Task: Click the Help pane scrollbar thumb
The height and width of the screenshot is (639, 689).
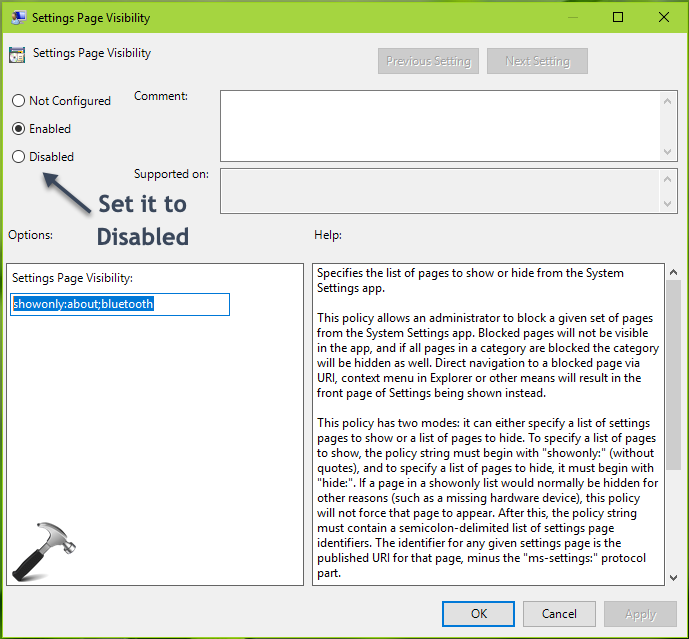Action: tap(673, 375)
